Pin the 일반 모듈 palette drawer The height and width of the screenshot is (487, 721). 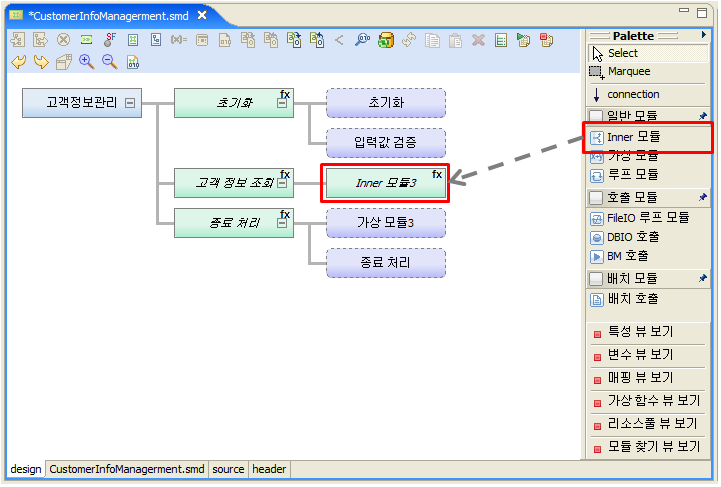click(x=703, y=116)
